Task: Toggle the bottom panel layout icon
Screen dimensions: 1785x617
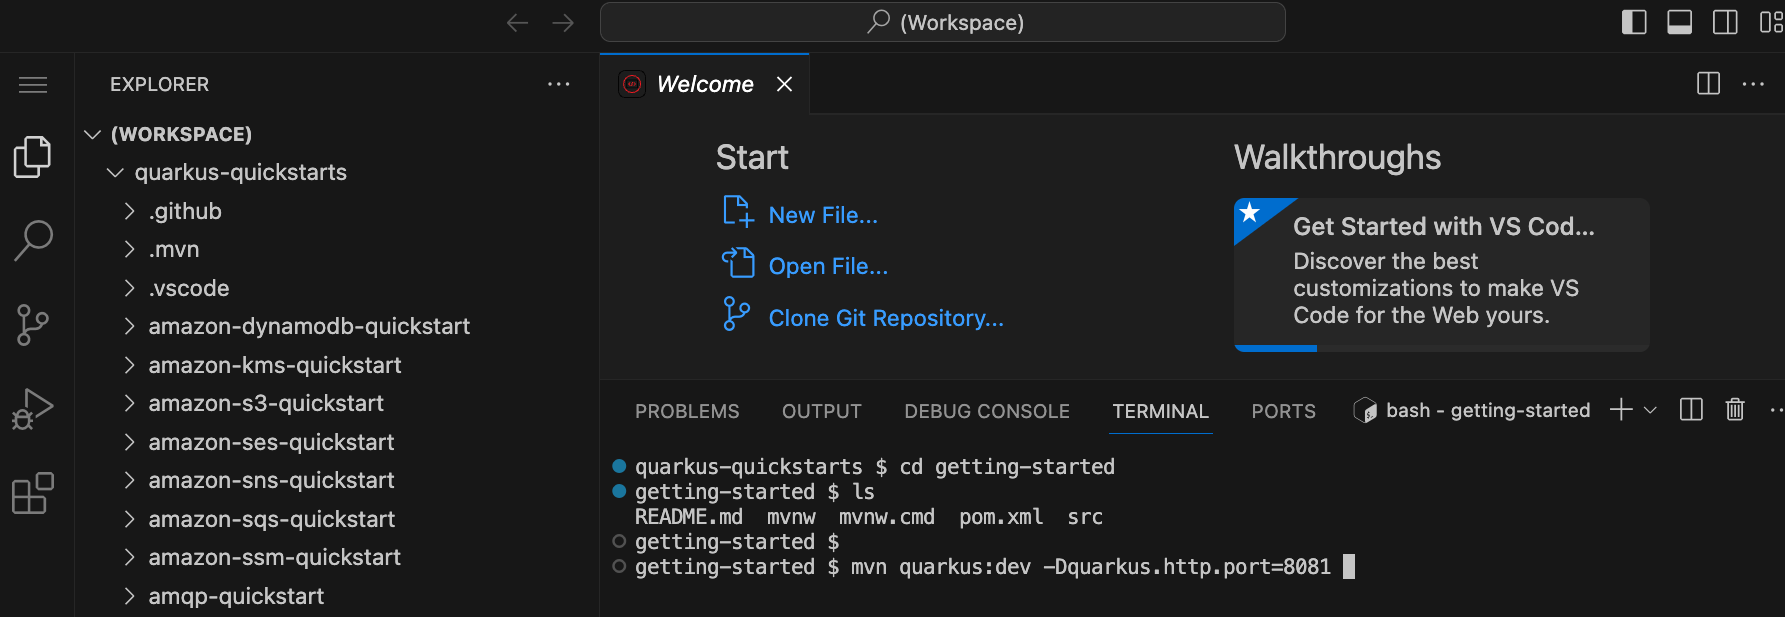Action: tap(1680, 22)
